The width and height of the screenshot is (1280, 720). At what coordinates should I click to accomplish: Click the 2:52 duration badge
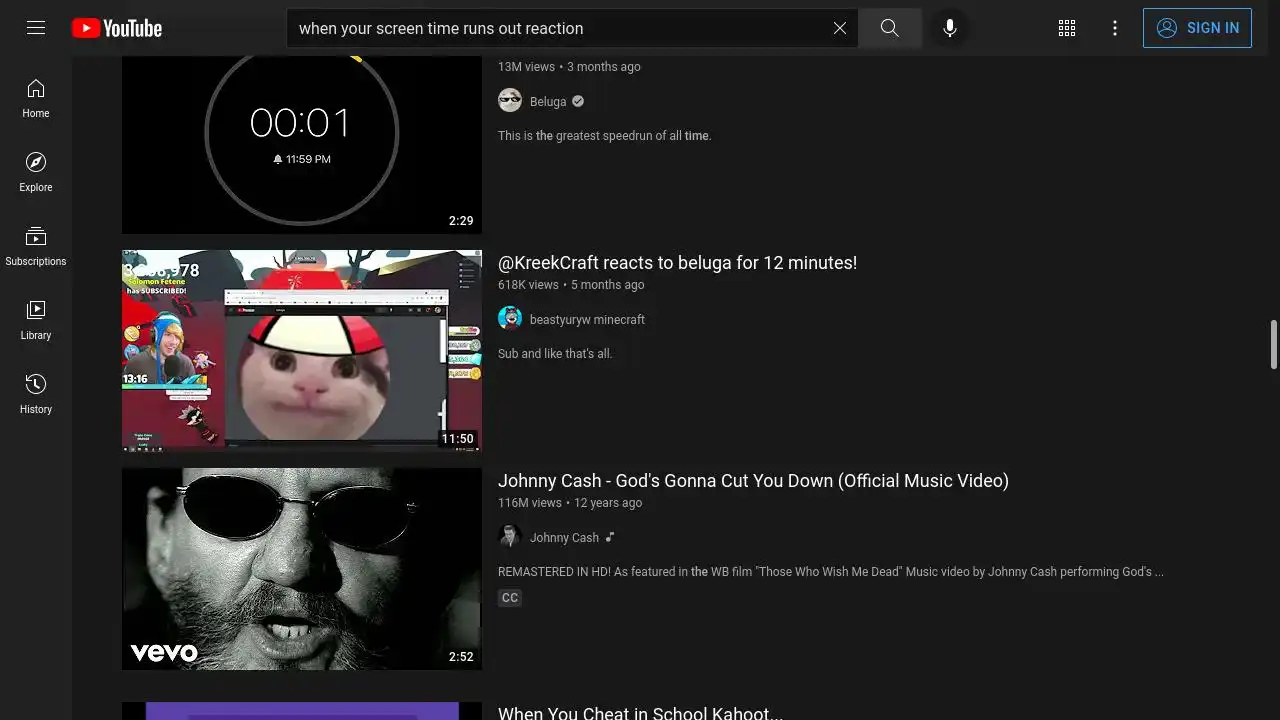pos(461,657)
